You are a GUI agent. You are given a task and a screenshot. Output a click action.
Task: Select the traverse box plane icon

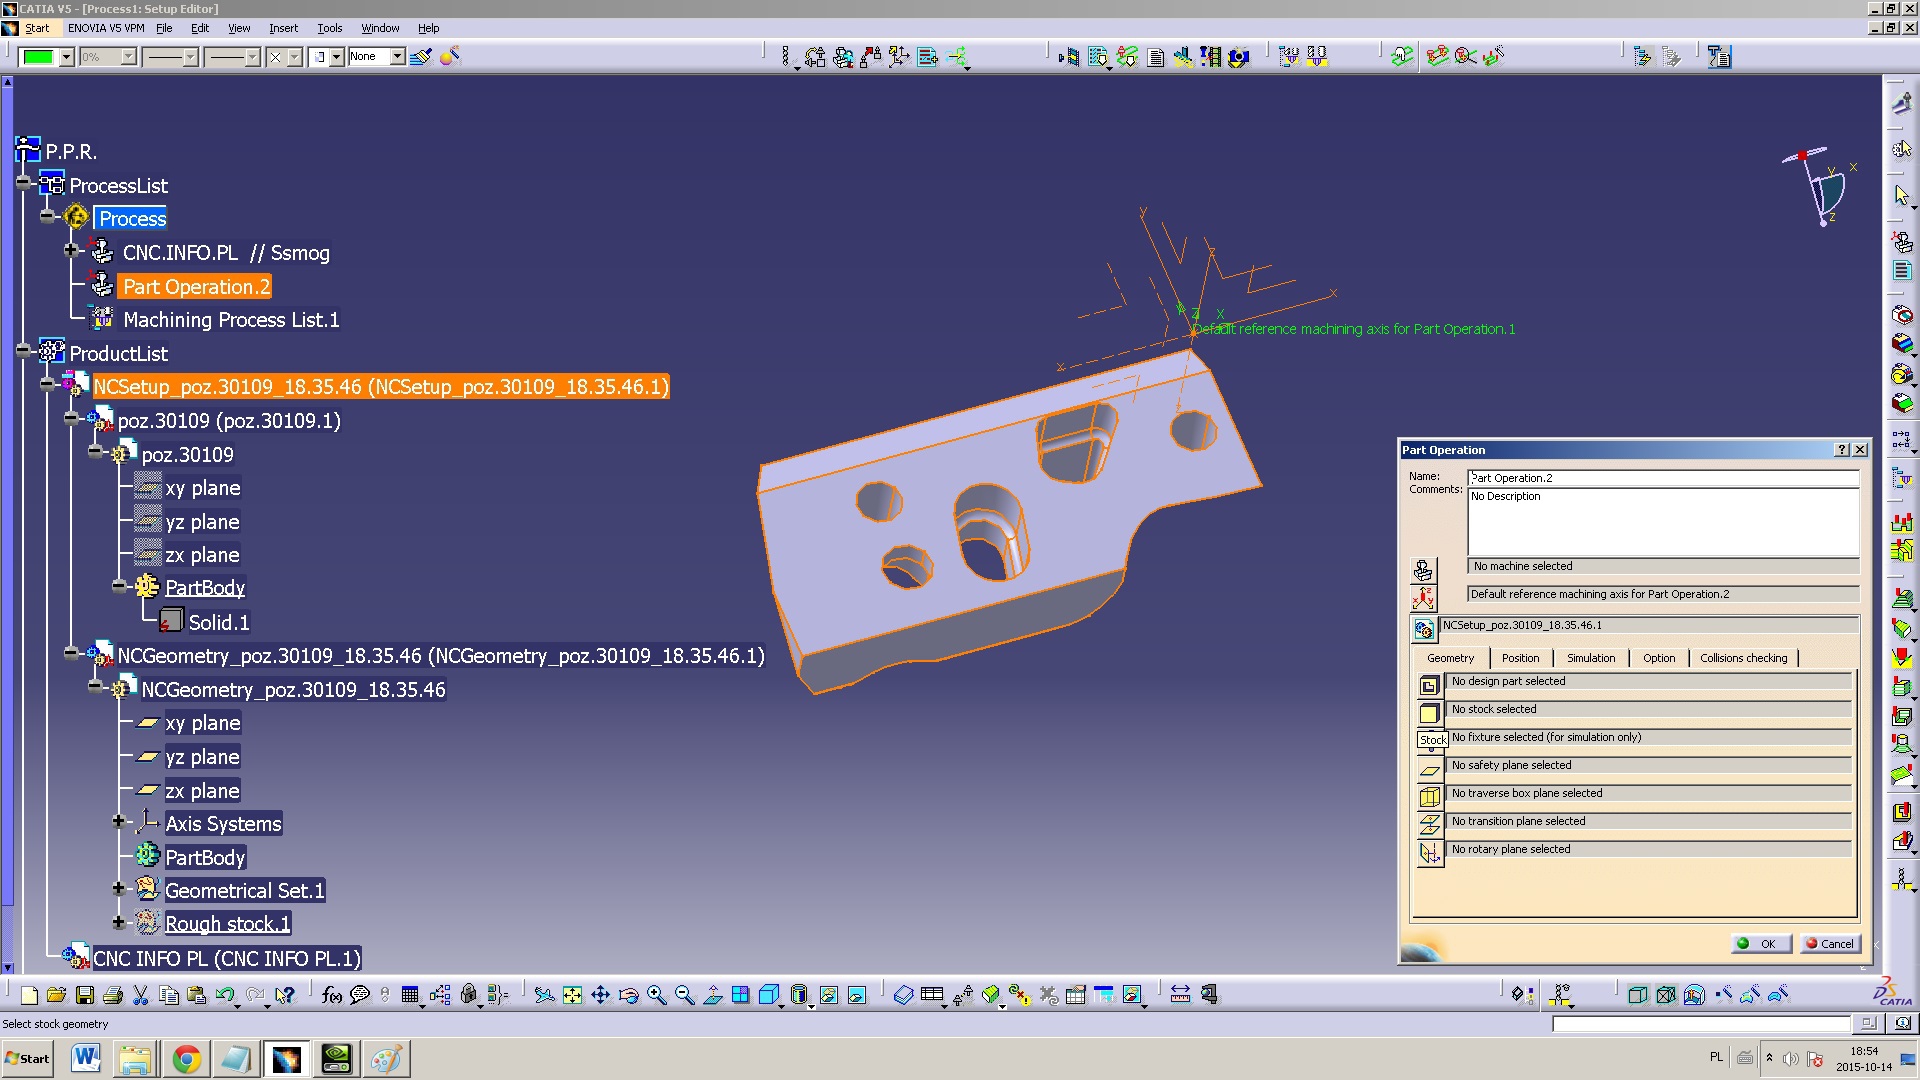[x=1429, y=795]
